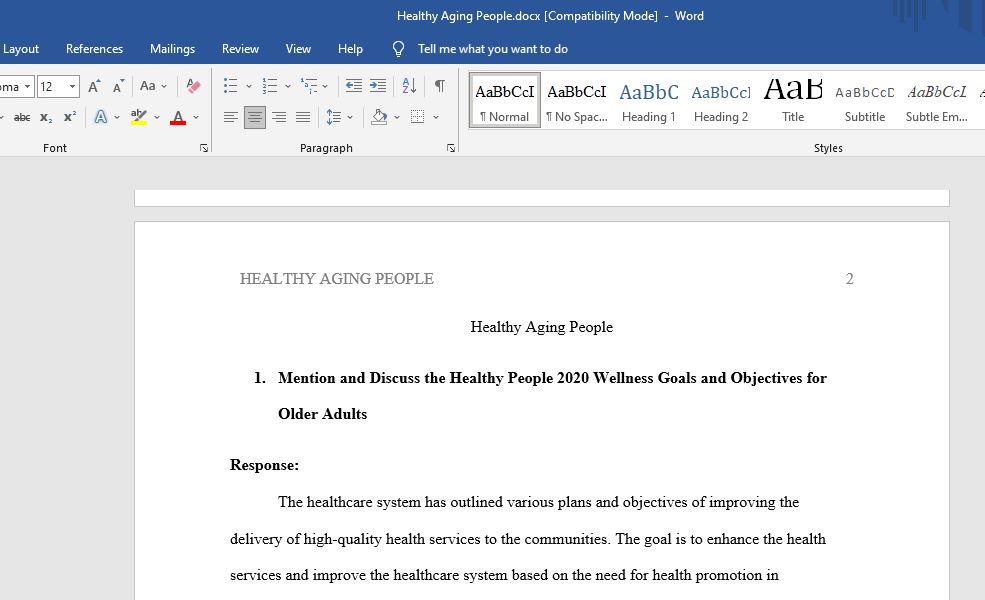Open the References tab

click(x=94, y=49)
